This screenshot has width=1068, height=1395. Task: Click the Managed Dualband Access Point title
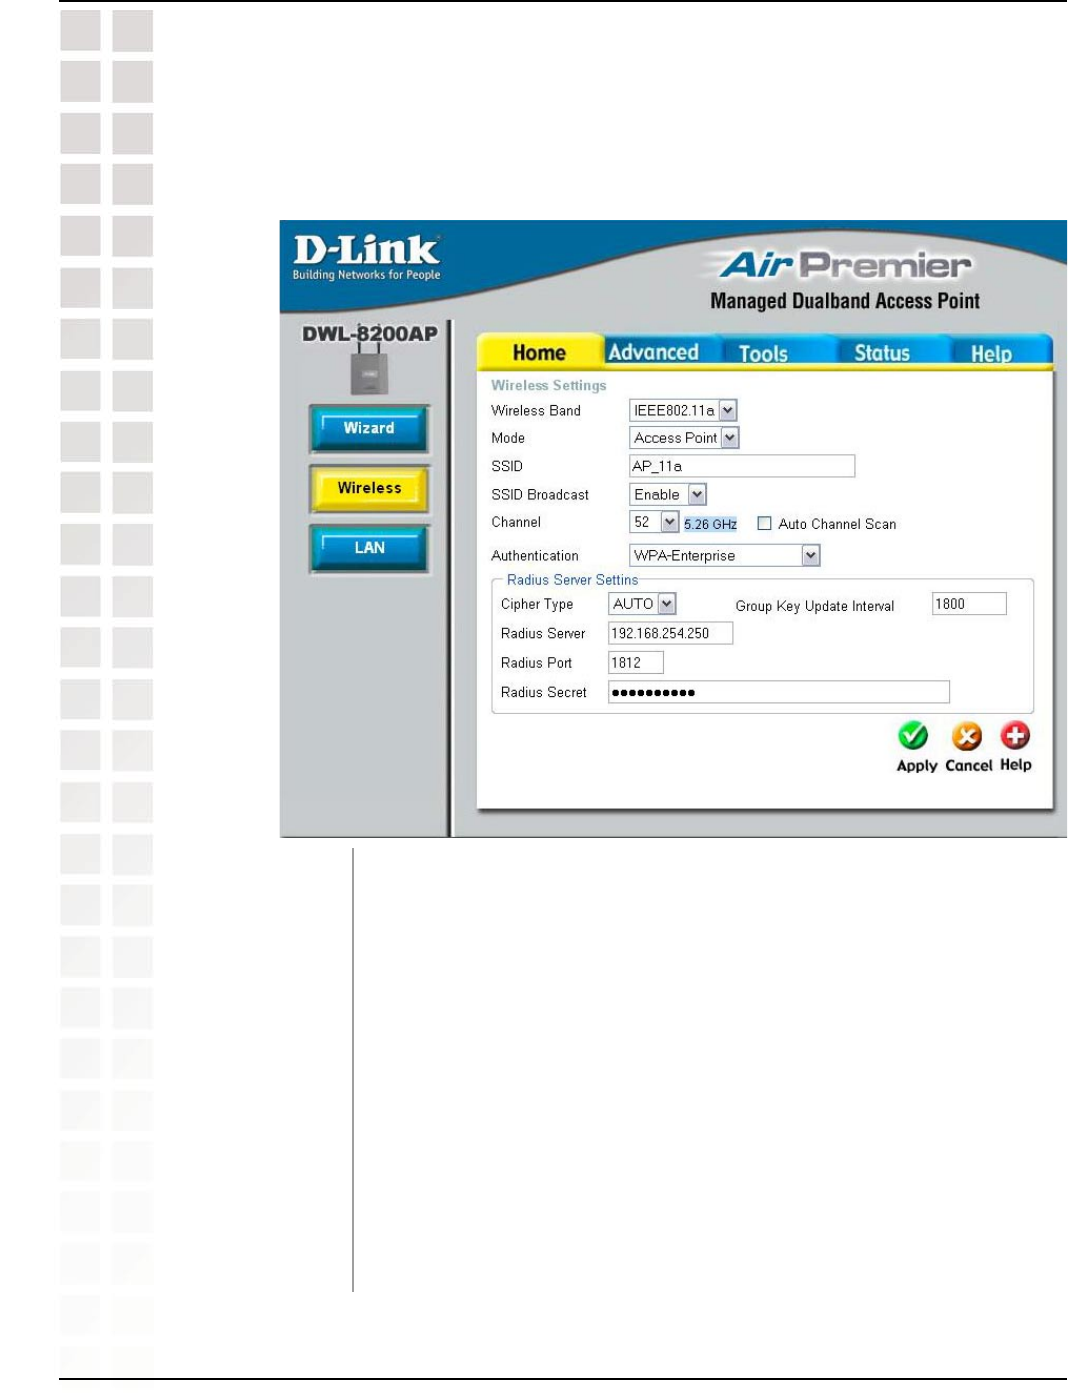(845, 301)
